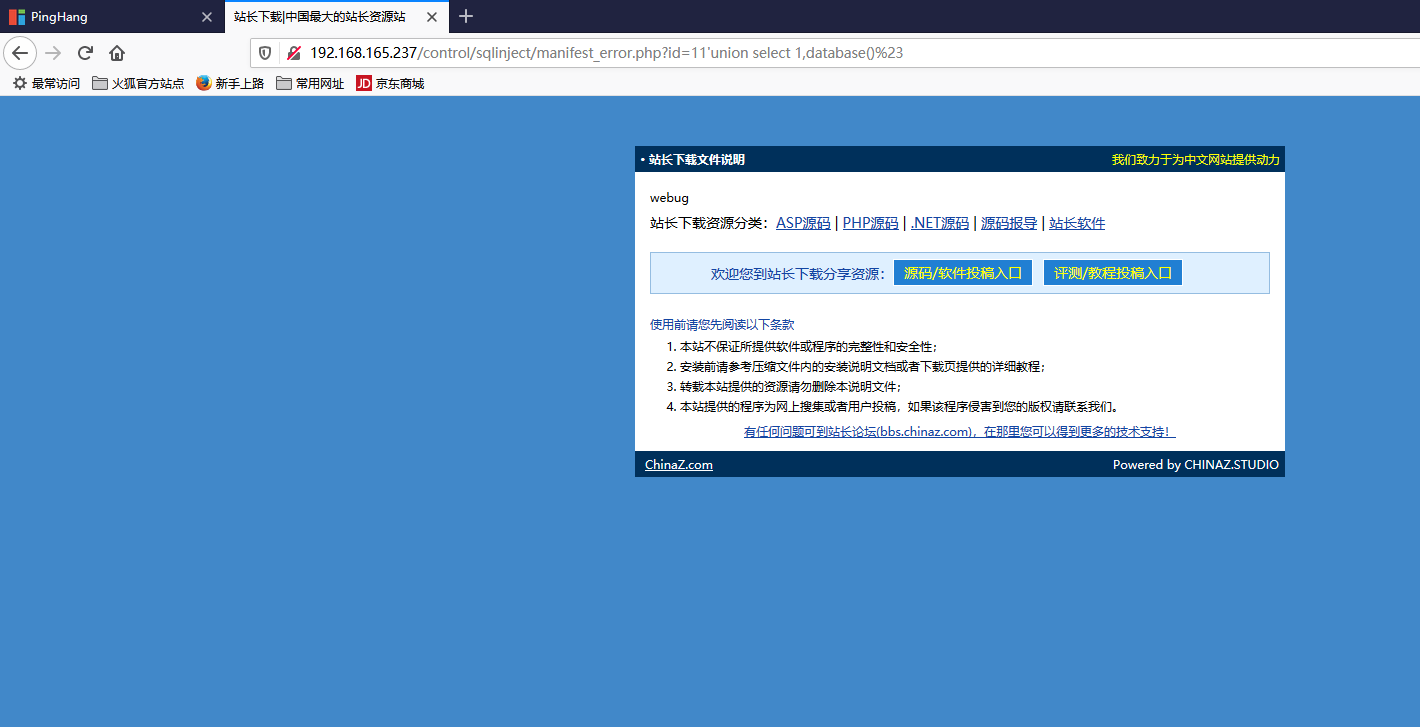
Task: Click the Powered by CHINAZ.STUDIO text
Action: point(1196,465)
